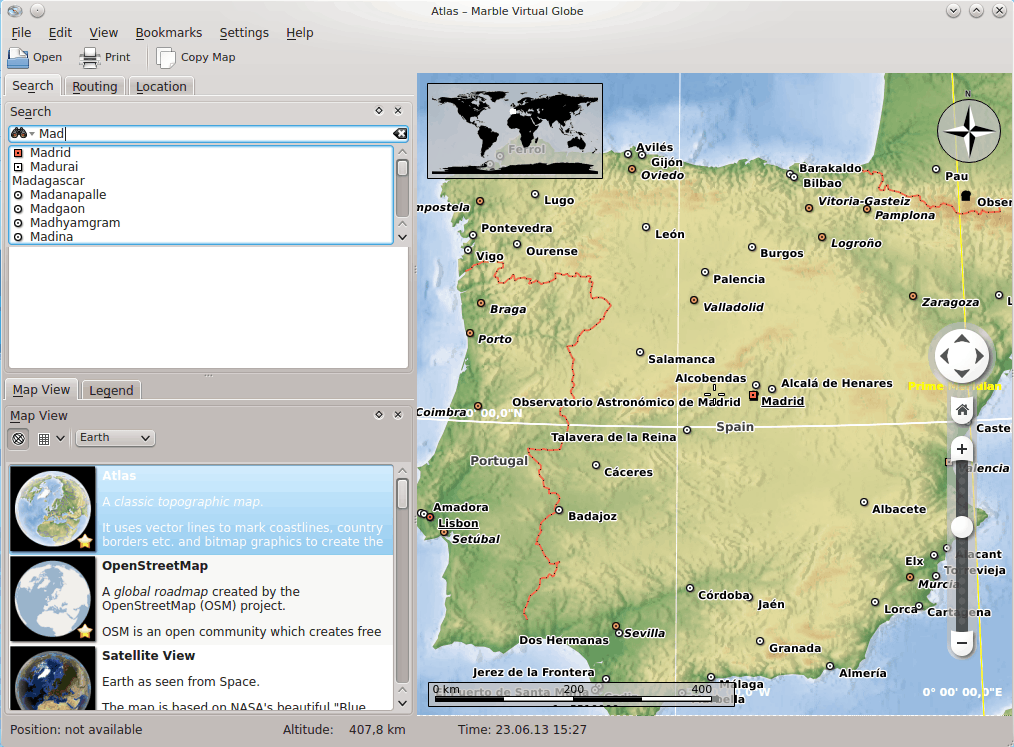Go to home position on the map
This screenshot has height=747, width=1014.
(962, 409)
